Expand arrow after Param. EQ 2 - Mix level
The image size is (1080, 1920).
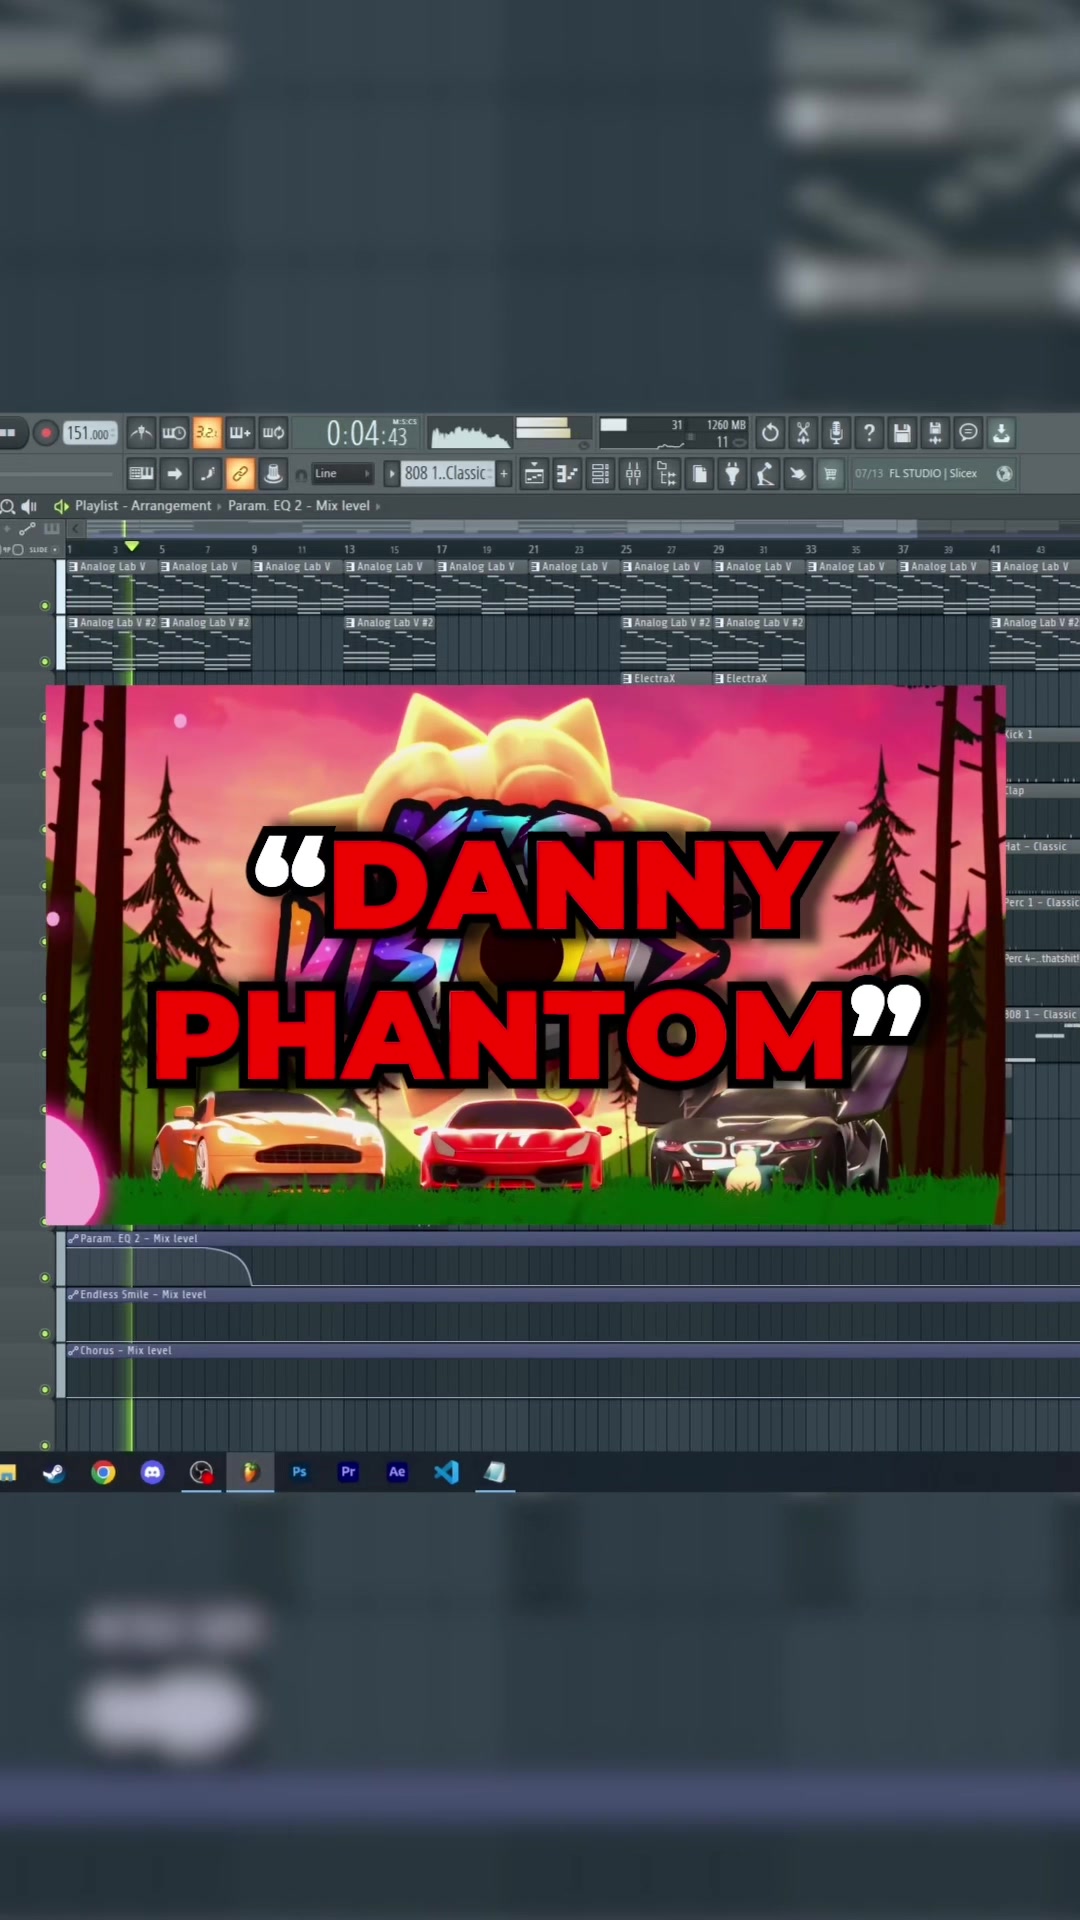tap(378, 506)
